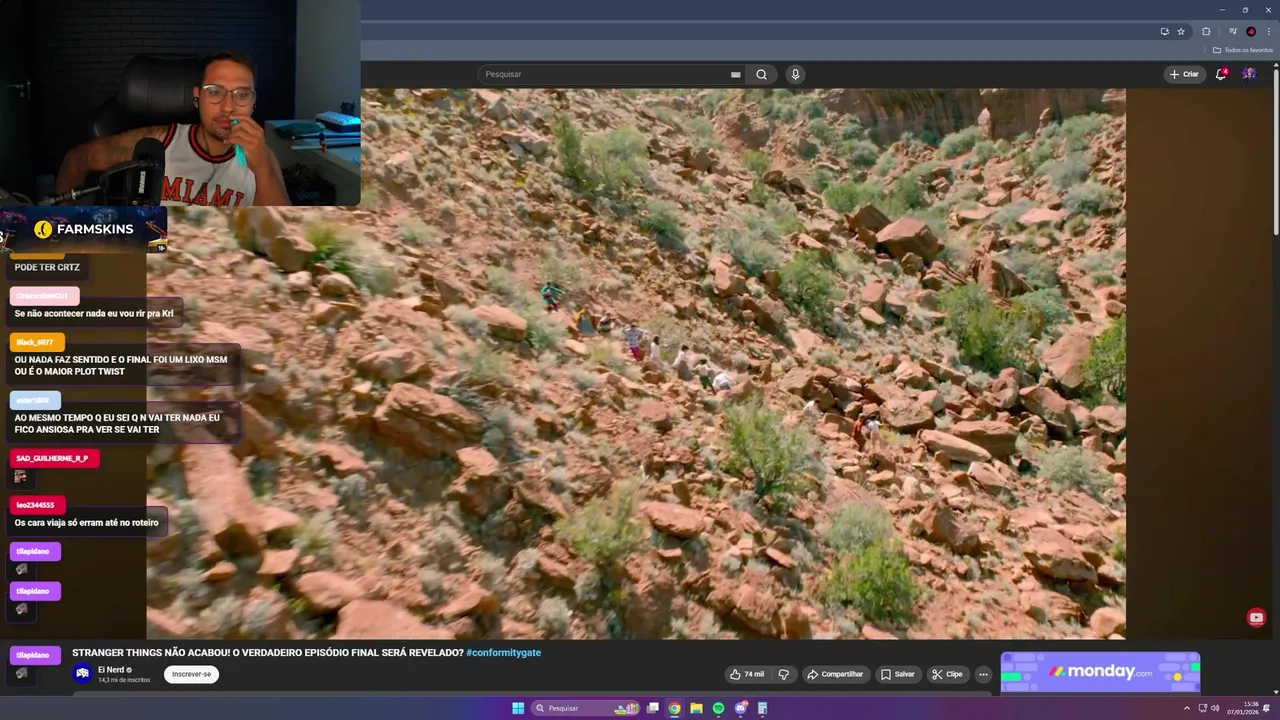Click the Compartilhar share button
This screenshot has height=720, width=1280.
pyautogui.click(x=835, y=674)
